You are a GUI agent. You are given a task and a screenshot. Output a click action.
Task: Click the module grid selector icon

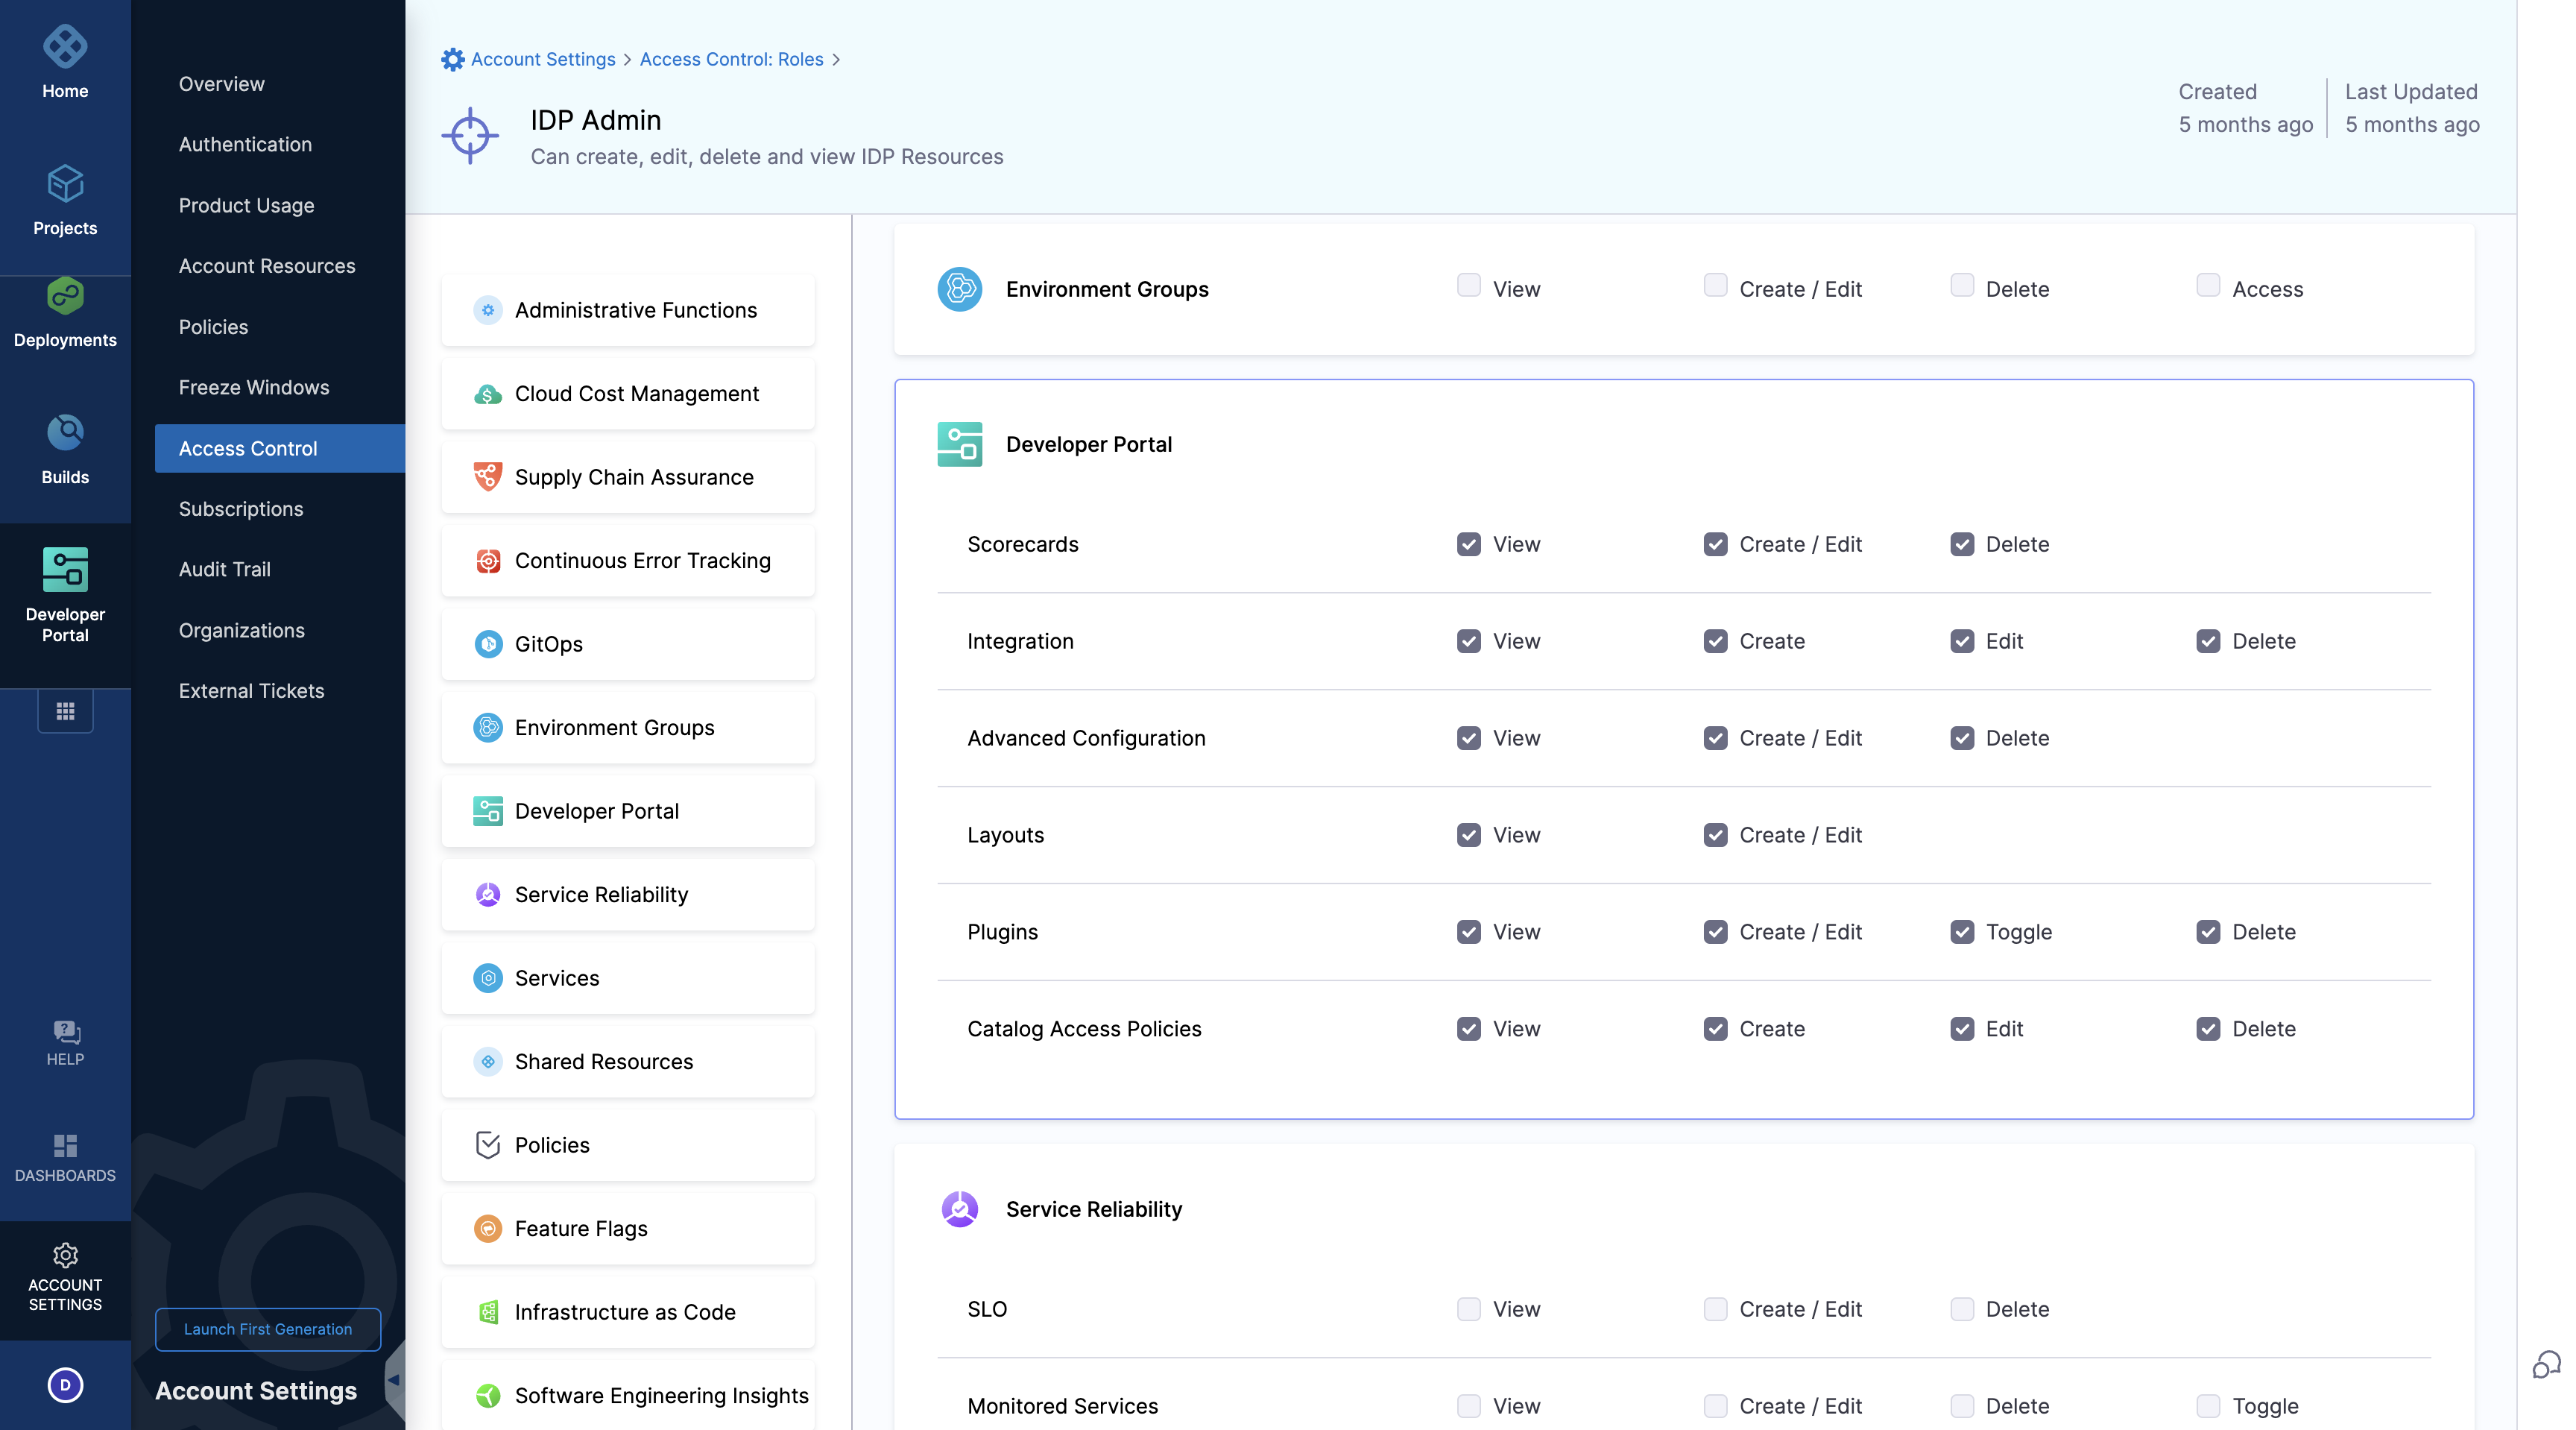coord(65,711)
